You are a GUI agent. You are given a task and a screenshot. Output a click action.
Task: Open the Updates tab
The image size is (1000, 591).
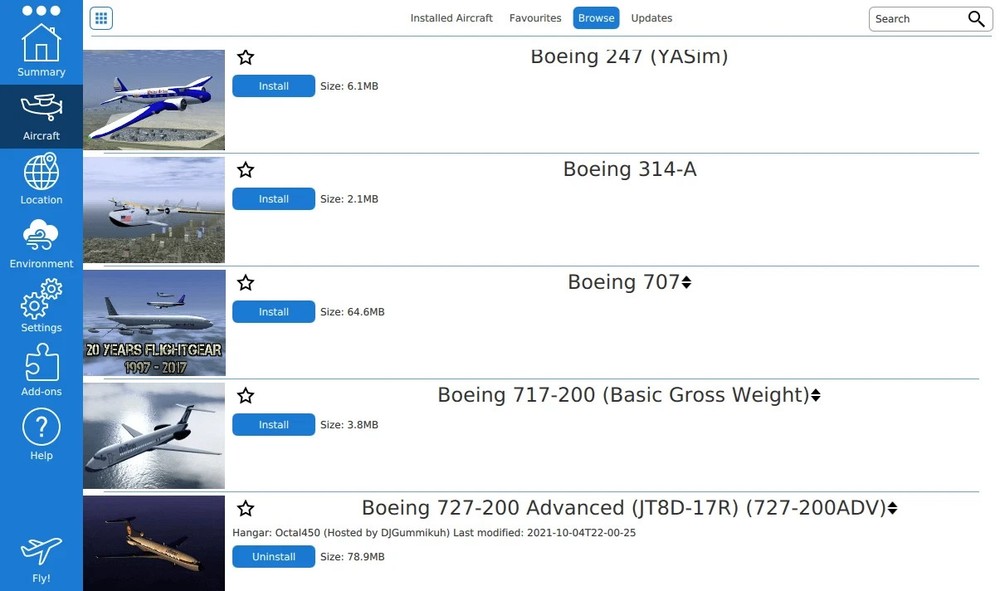tap(651, 17)
